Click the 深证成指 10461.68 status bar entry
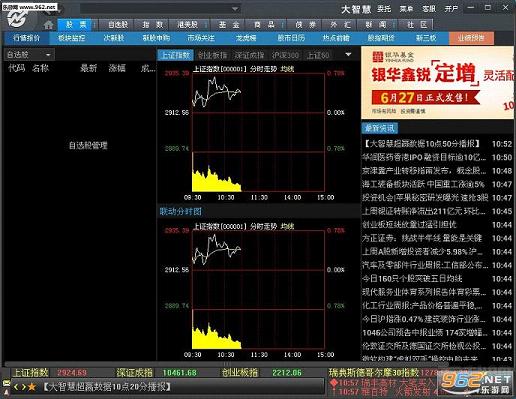Viewport: 516px width, 399px height. pos(157,373)
